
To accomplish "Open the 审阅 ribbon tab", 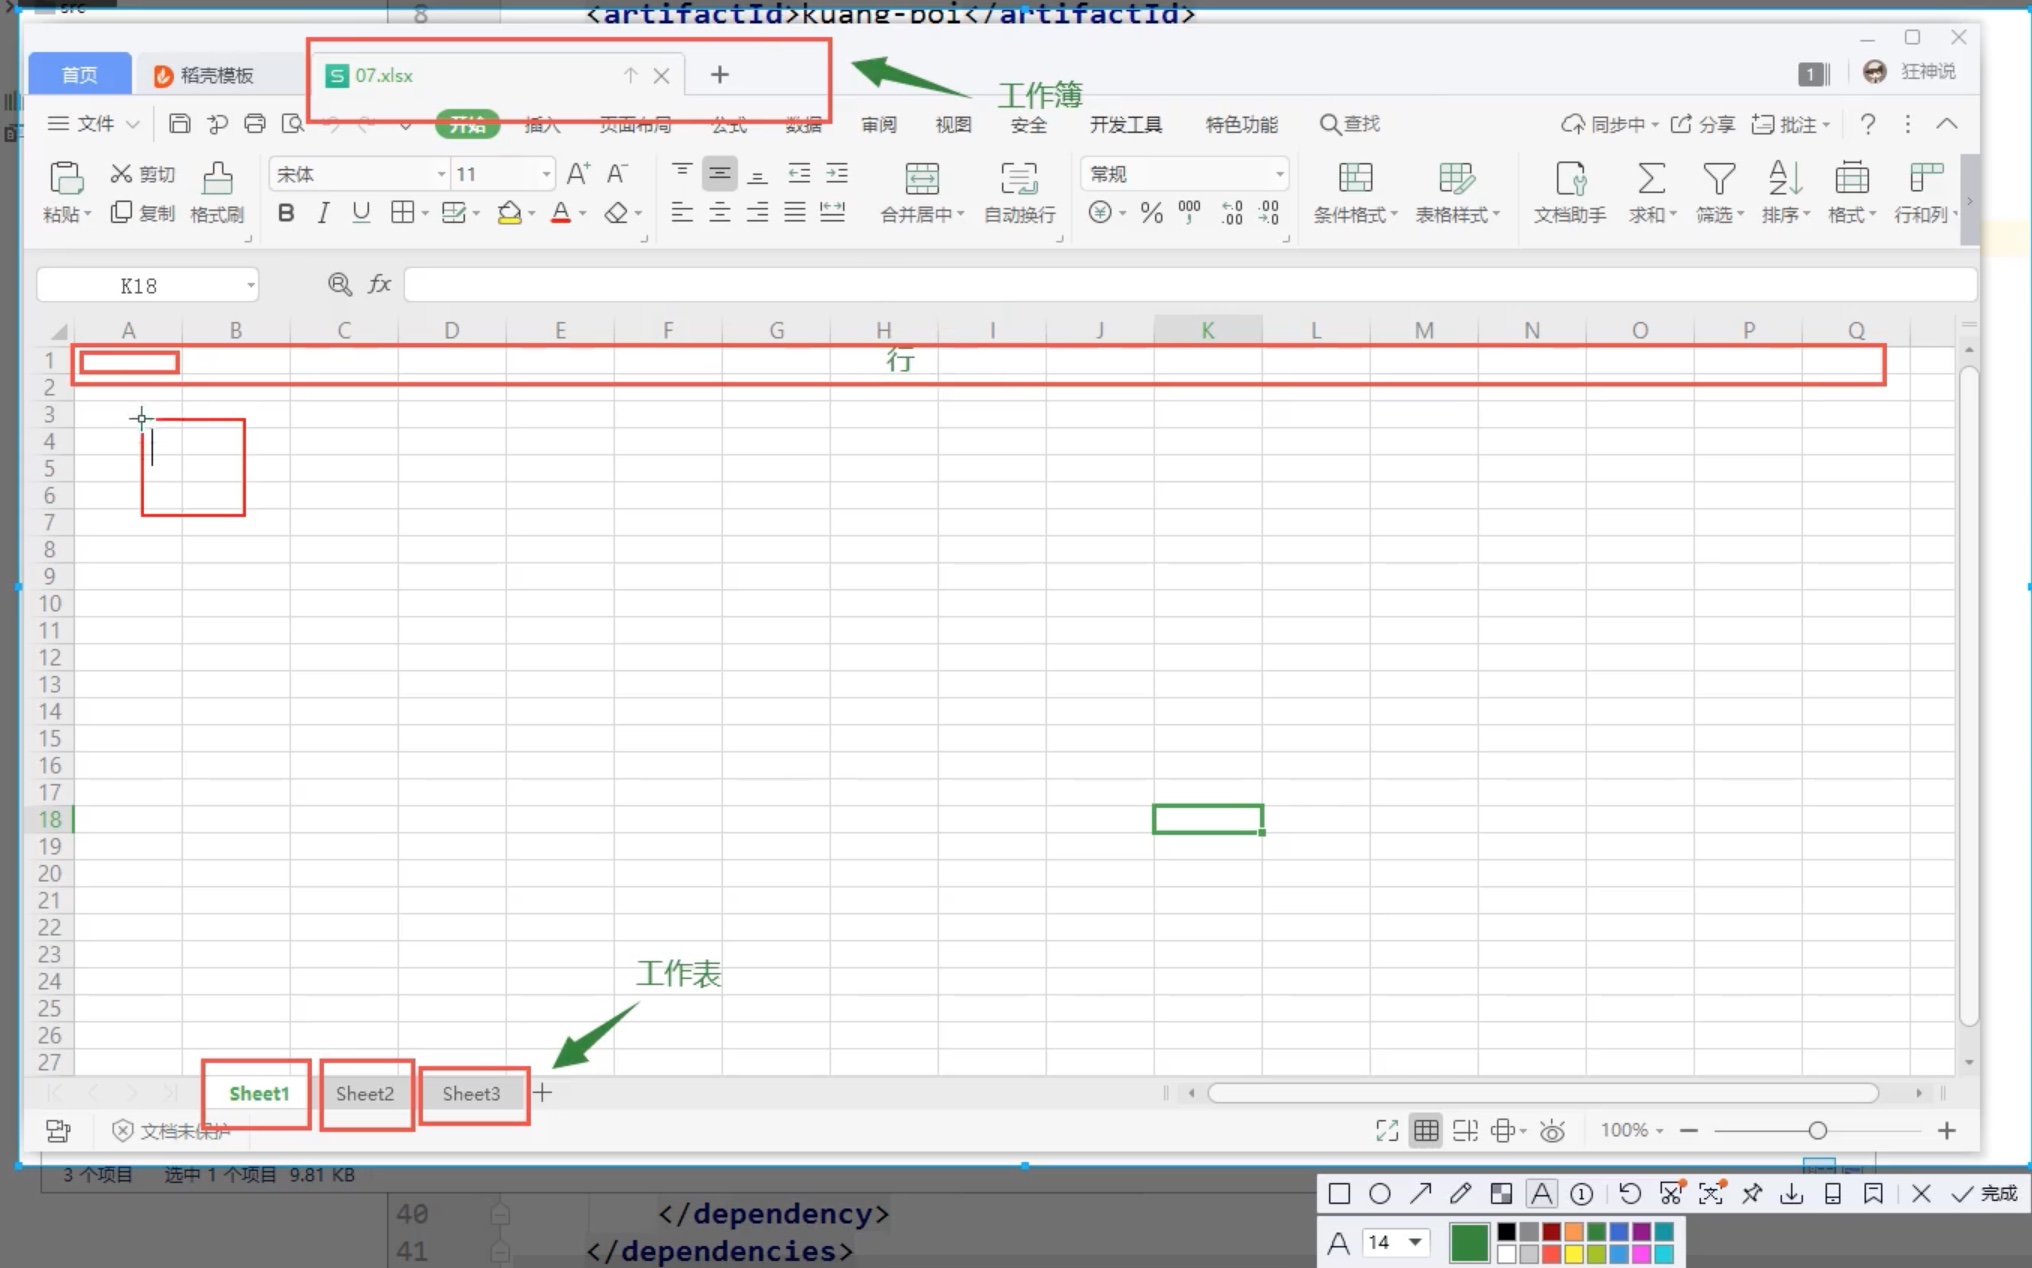I will point(878,125).
